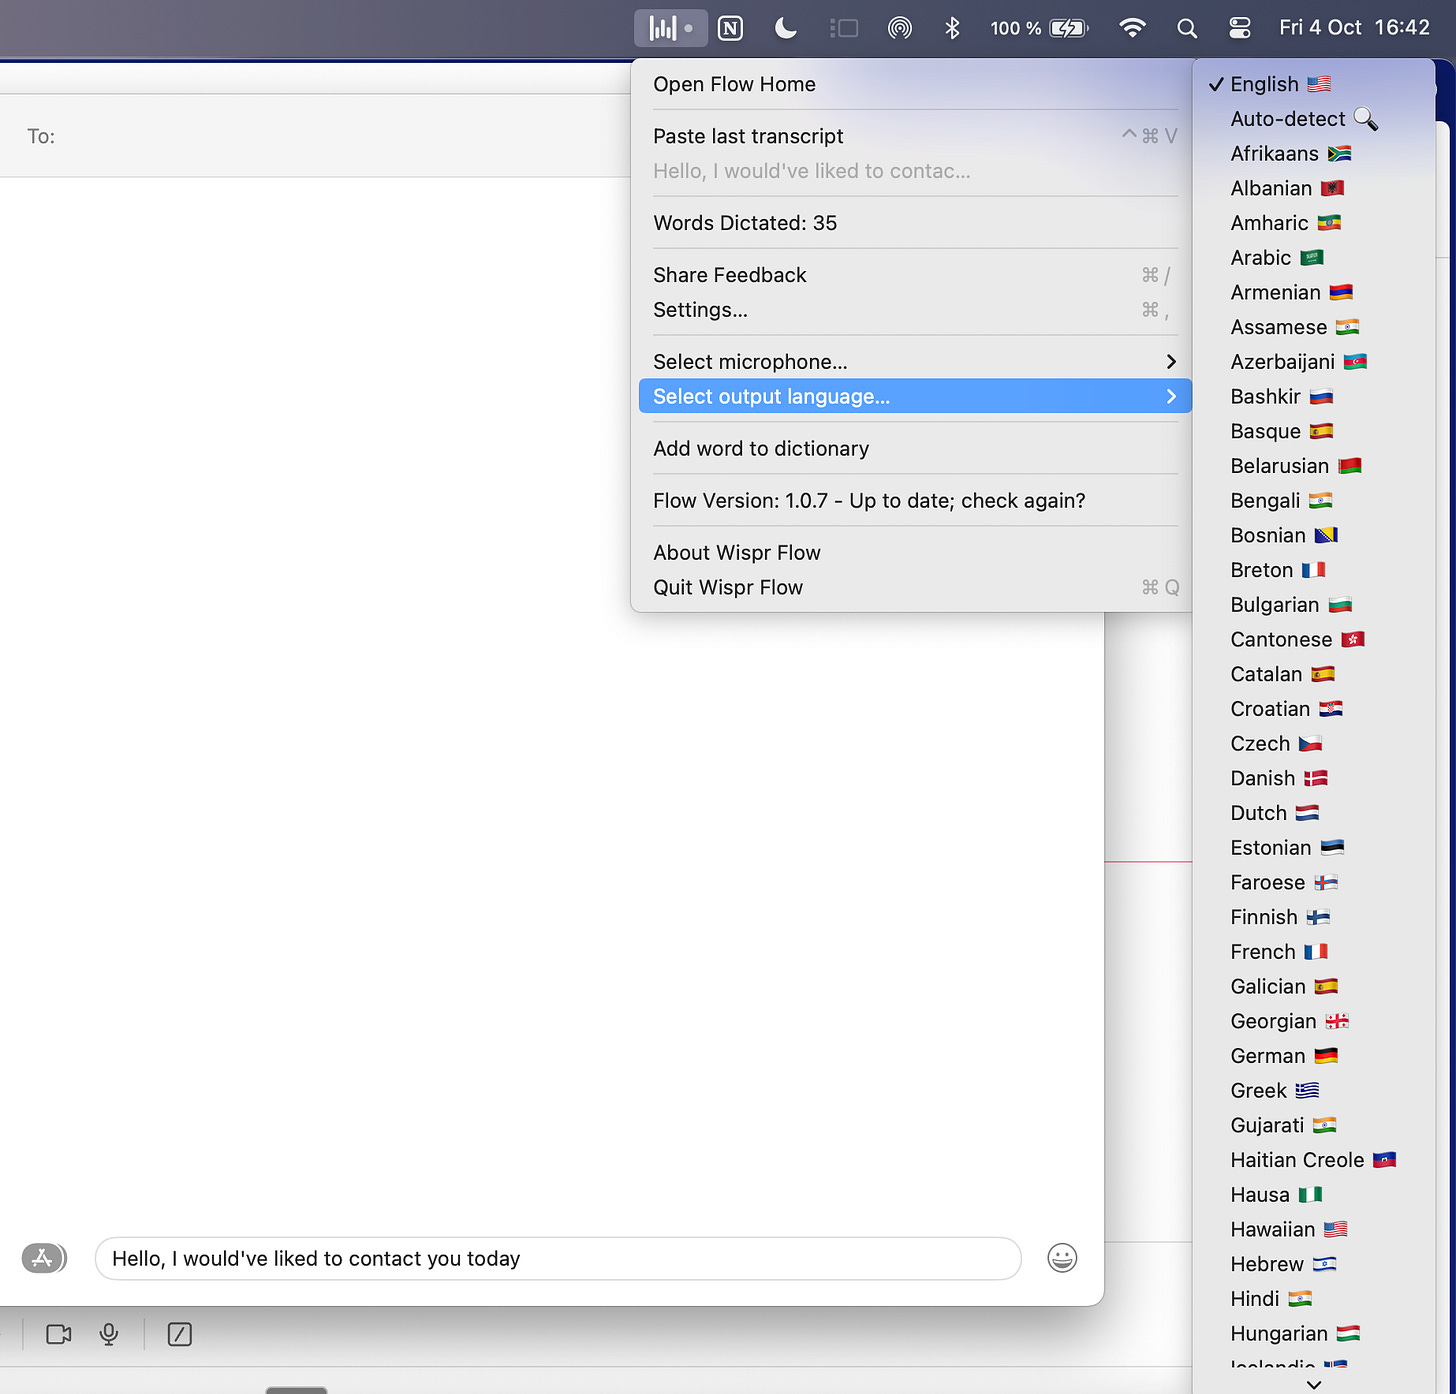The image size is (1456, 1394).
Task: Choose Bulgarian in language list
Action: (x=1314, y=605)
